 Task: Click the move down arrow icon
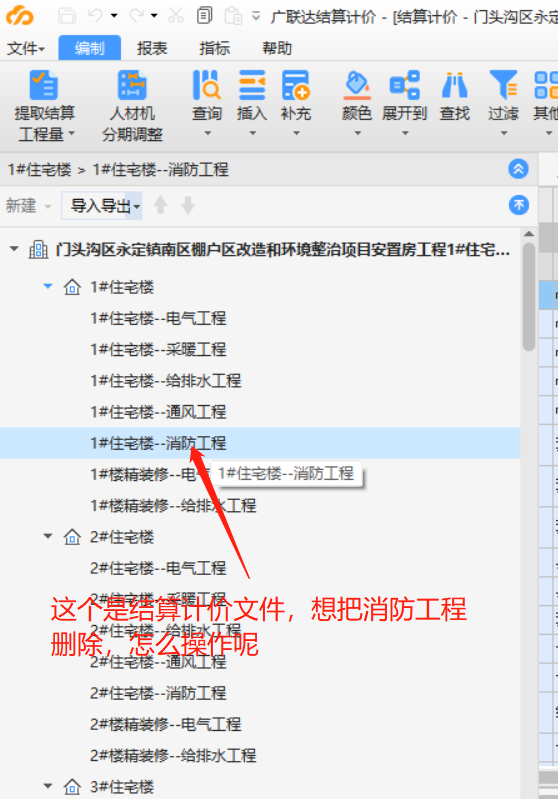[x=188, y=205]
